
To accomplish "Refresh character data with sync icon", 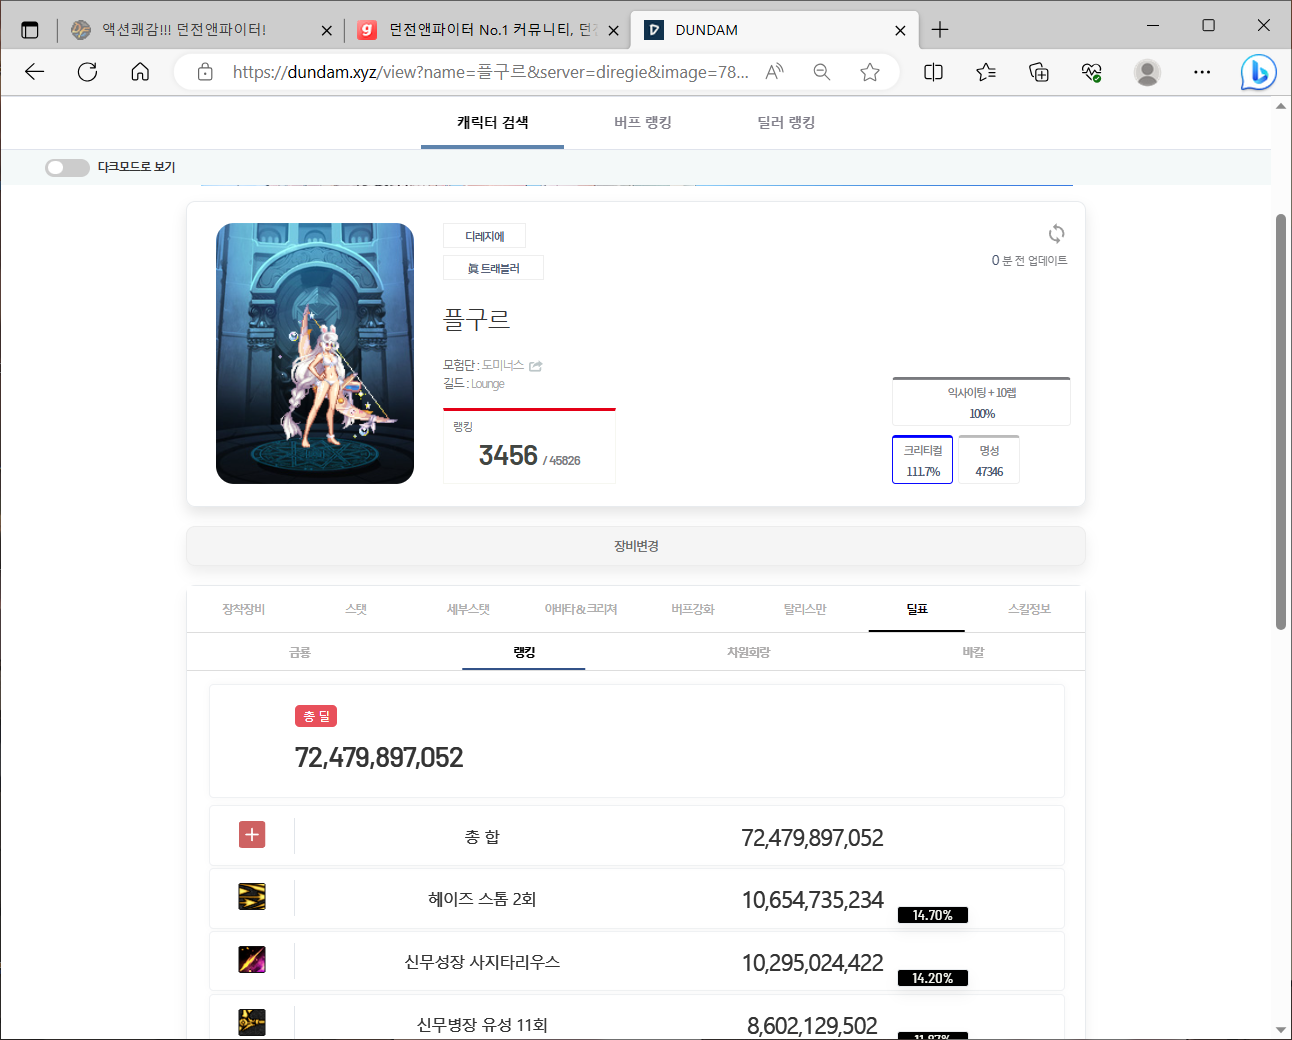I will (x=1056, y=234).
